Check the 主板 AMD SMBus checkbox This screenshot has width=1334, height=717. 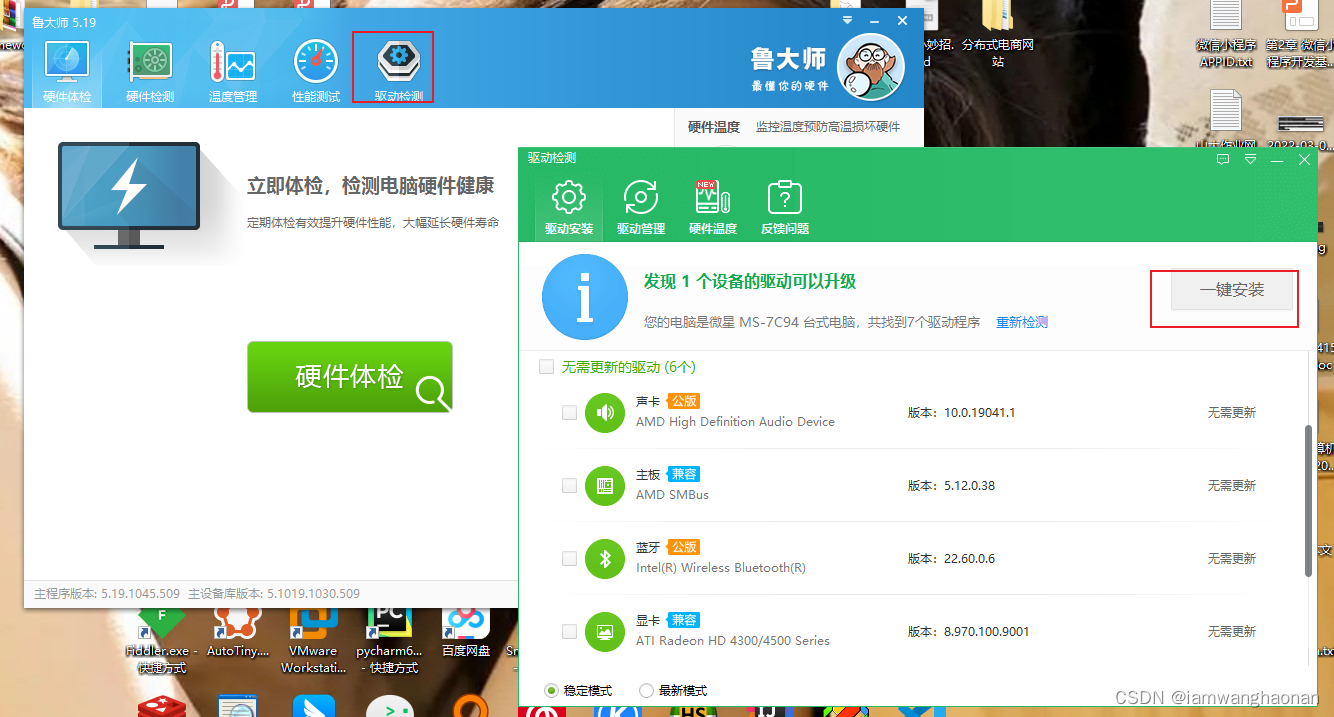(x=569, y=485)
